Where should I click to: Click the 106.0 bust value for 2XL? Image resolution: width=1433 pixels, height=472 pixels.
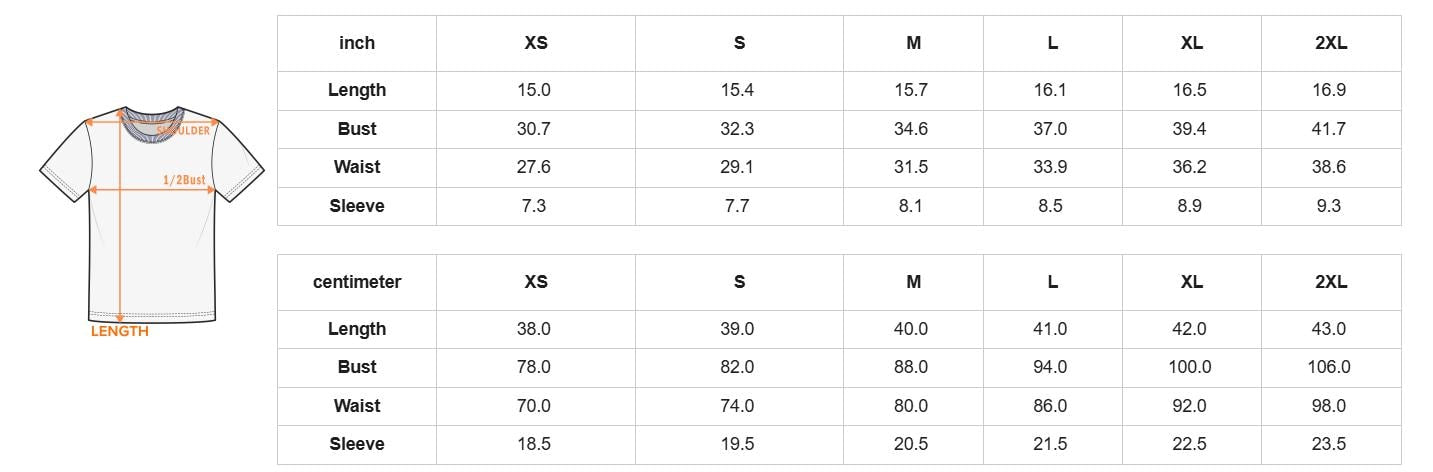1329,367
